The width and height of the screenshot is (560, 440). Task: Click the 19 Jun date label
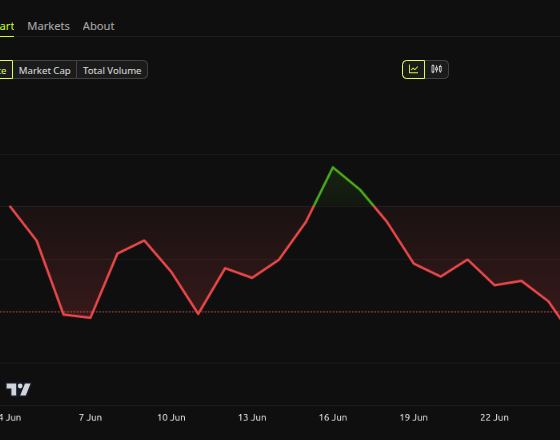click(x=414, y=418)
